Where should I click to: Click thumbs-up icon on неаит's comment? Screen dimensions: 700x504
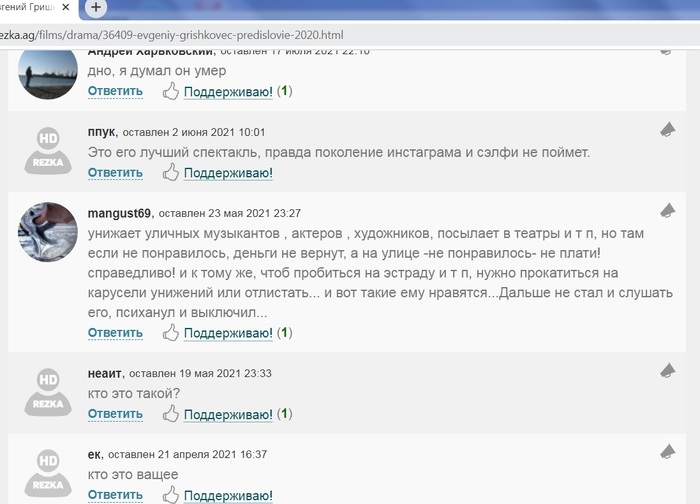(171, 414)
